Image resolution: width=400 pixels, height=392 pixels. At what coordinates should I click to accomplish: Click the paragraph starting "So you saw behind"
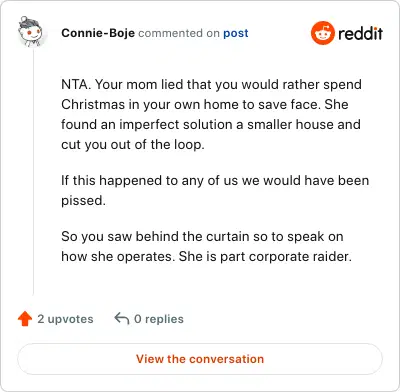pyautogui.click(x=206, y=246)
